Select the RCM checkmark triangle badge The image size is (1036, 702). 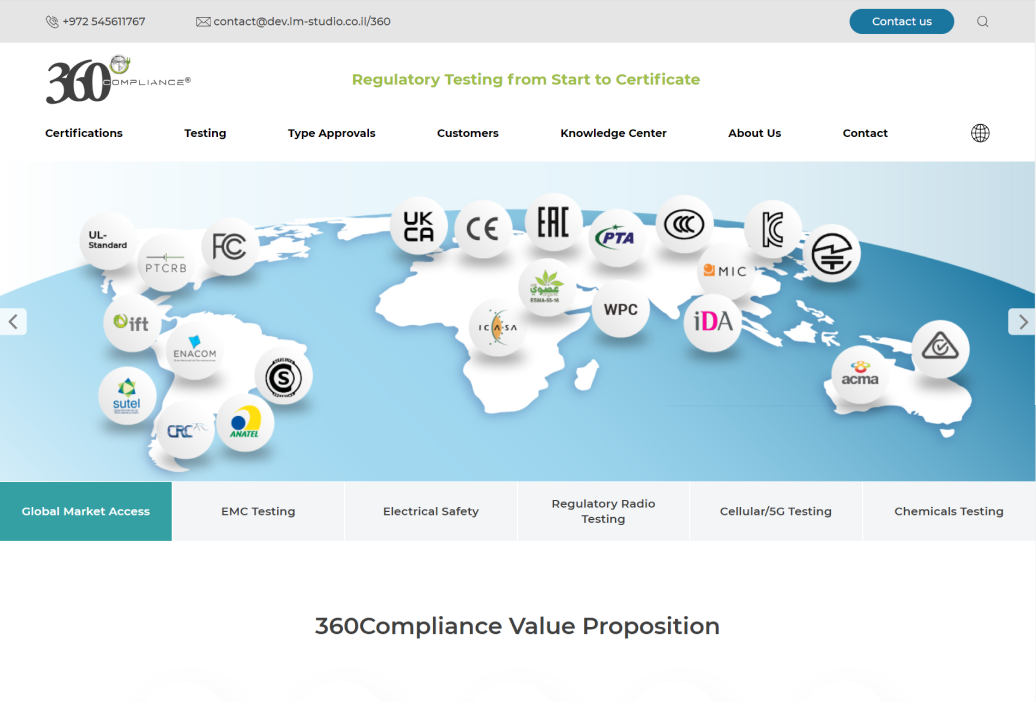point(940,348)
